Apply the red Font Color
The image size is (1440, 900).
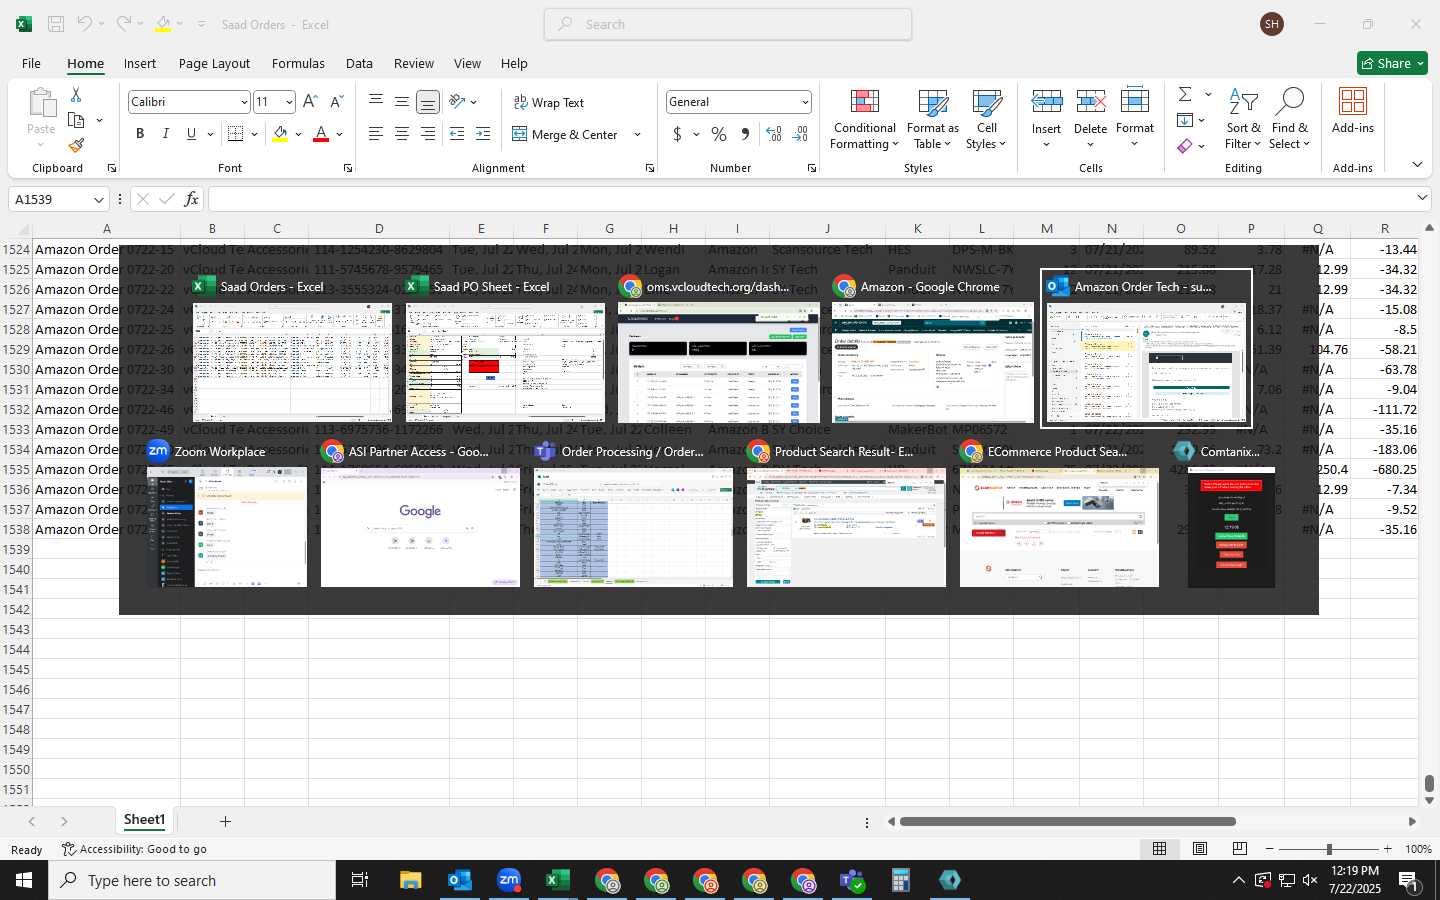point(321,134)
